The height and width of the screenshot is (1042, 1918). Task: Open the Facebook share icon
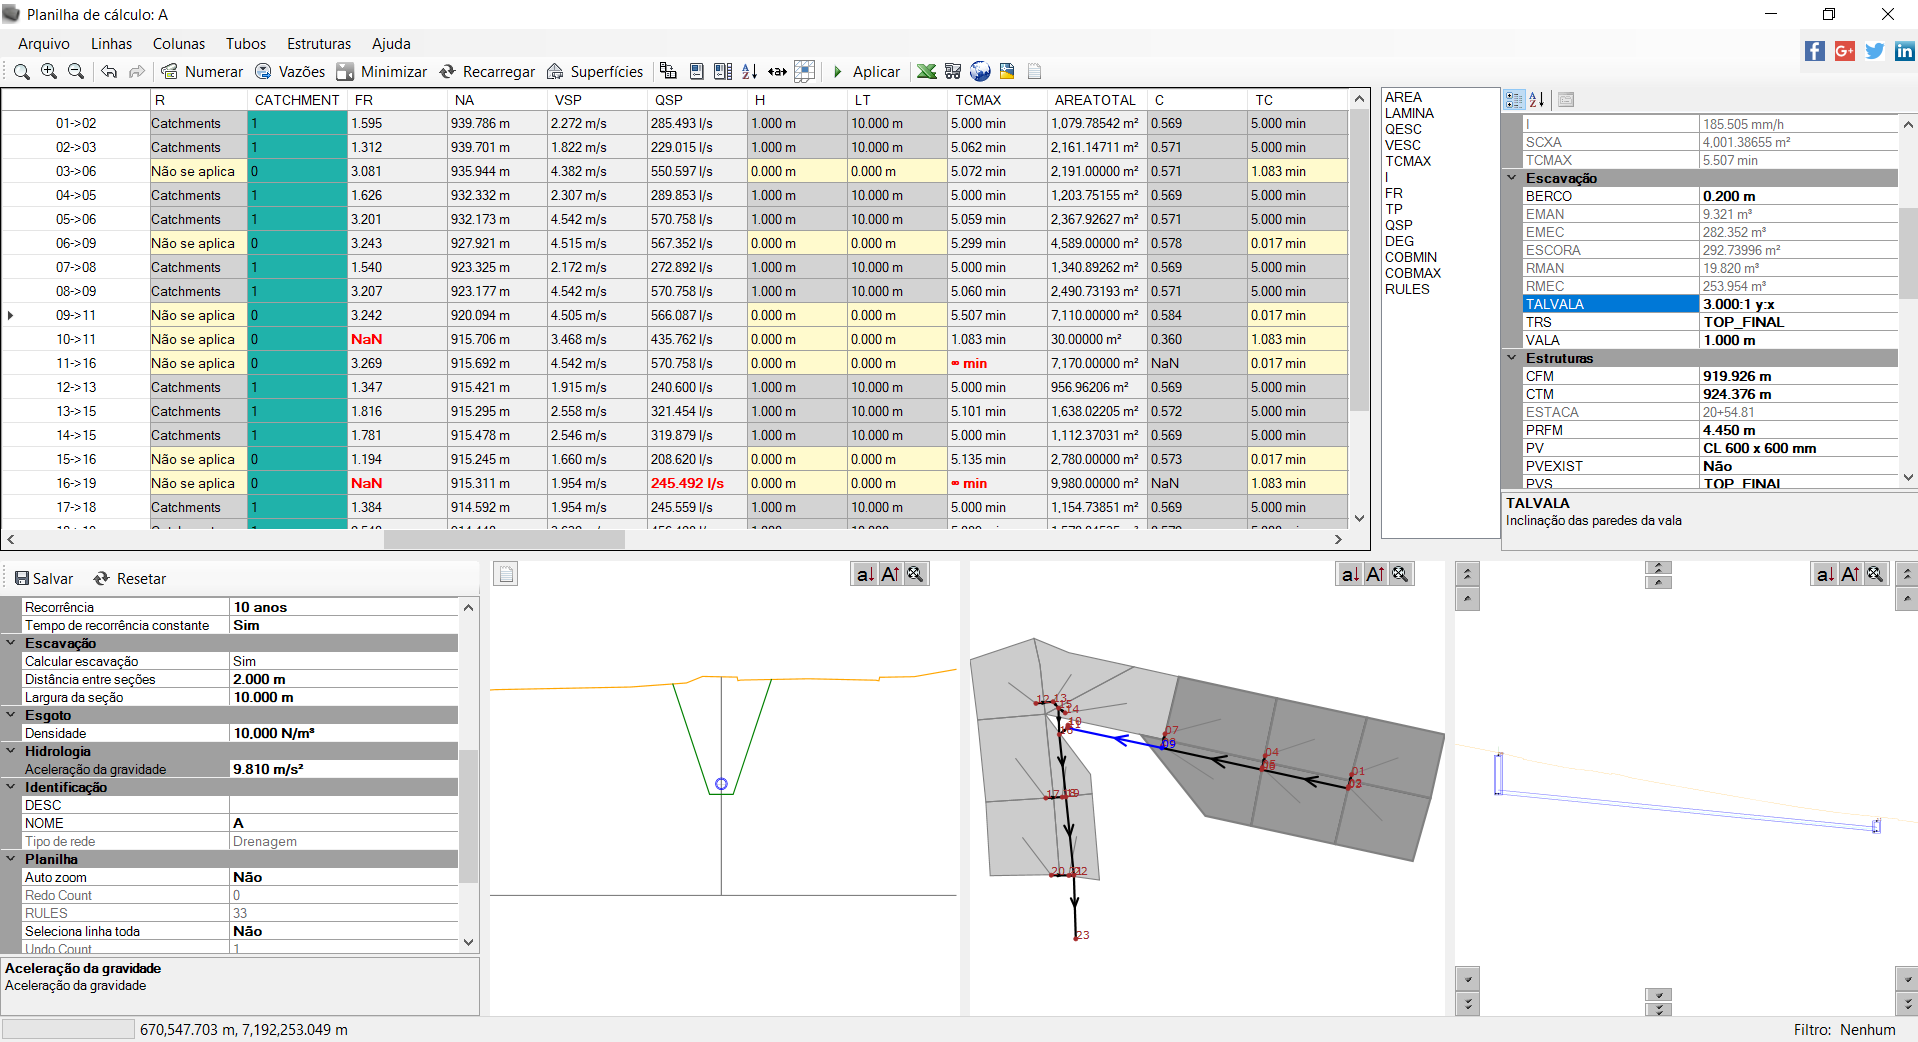[x=1814, y=51]
